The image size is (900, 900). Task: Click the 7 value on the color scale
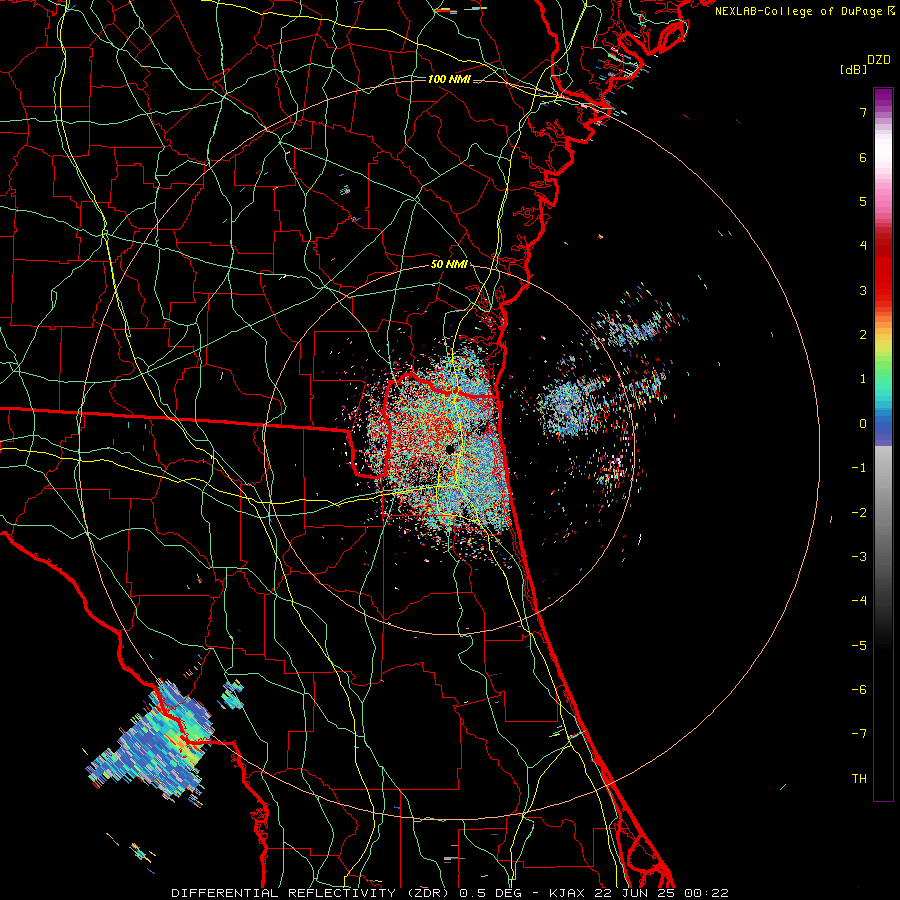863,112
